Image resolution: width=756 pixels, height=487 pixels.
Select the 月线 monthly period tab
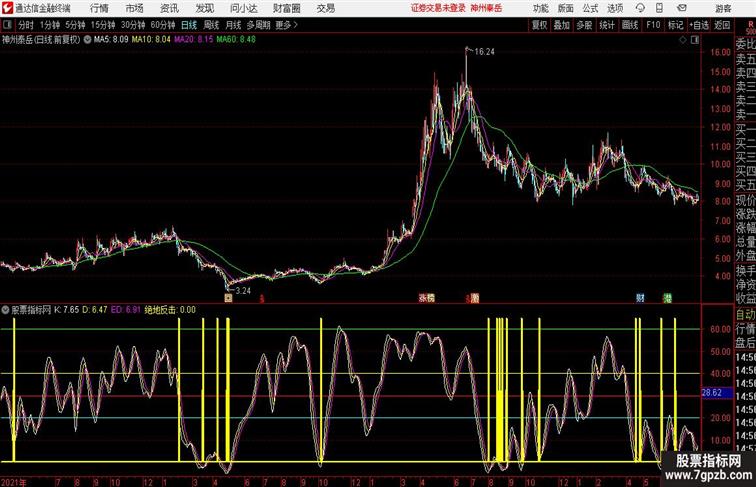click(x=233, y=25)
